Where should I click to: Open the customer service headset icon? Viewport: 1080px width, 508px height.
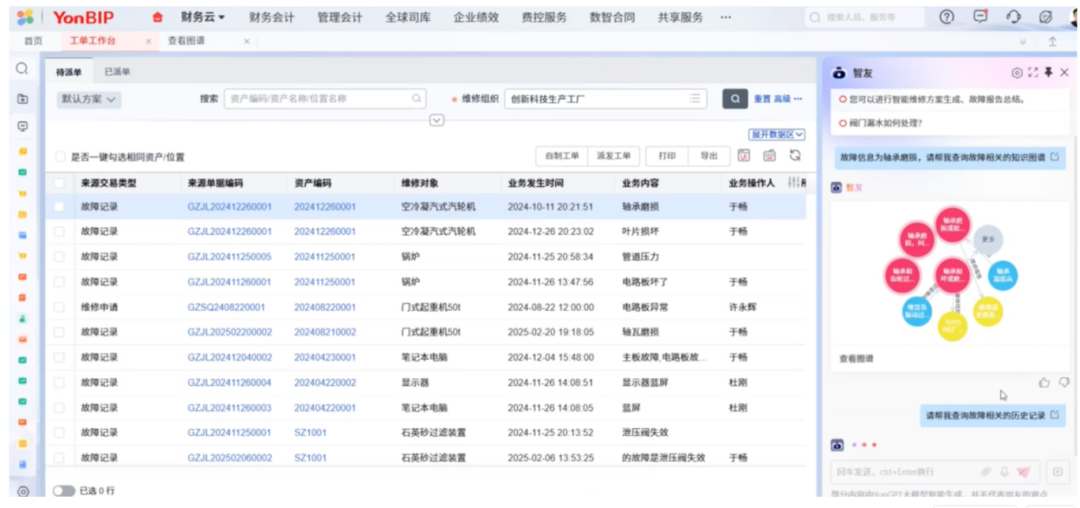(1013, 17)
